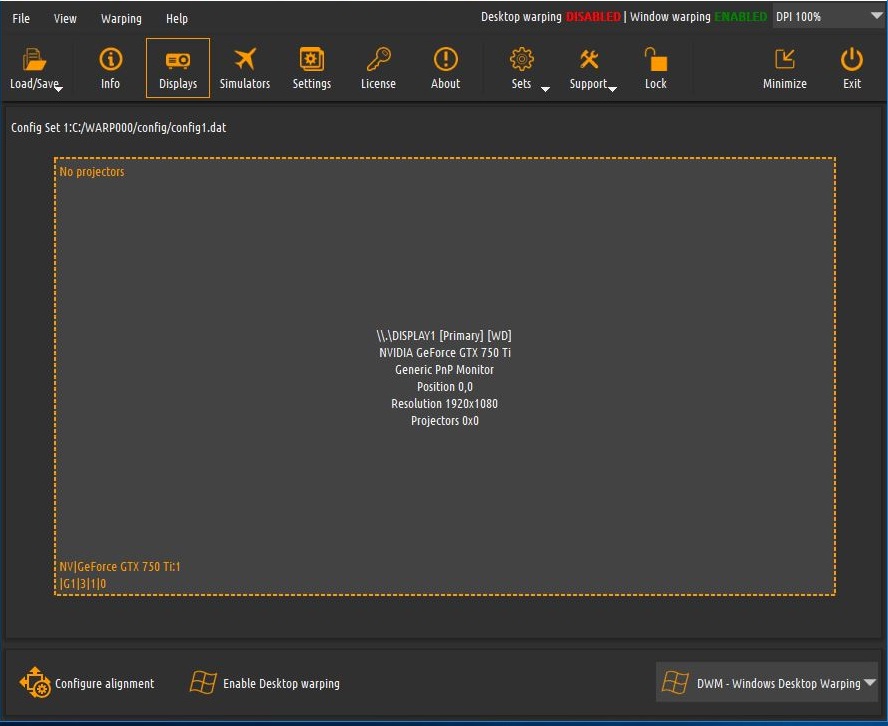Click the Configure alignment icon
Screen dimensions: 888x726
tap(35, 682)
